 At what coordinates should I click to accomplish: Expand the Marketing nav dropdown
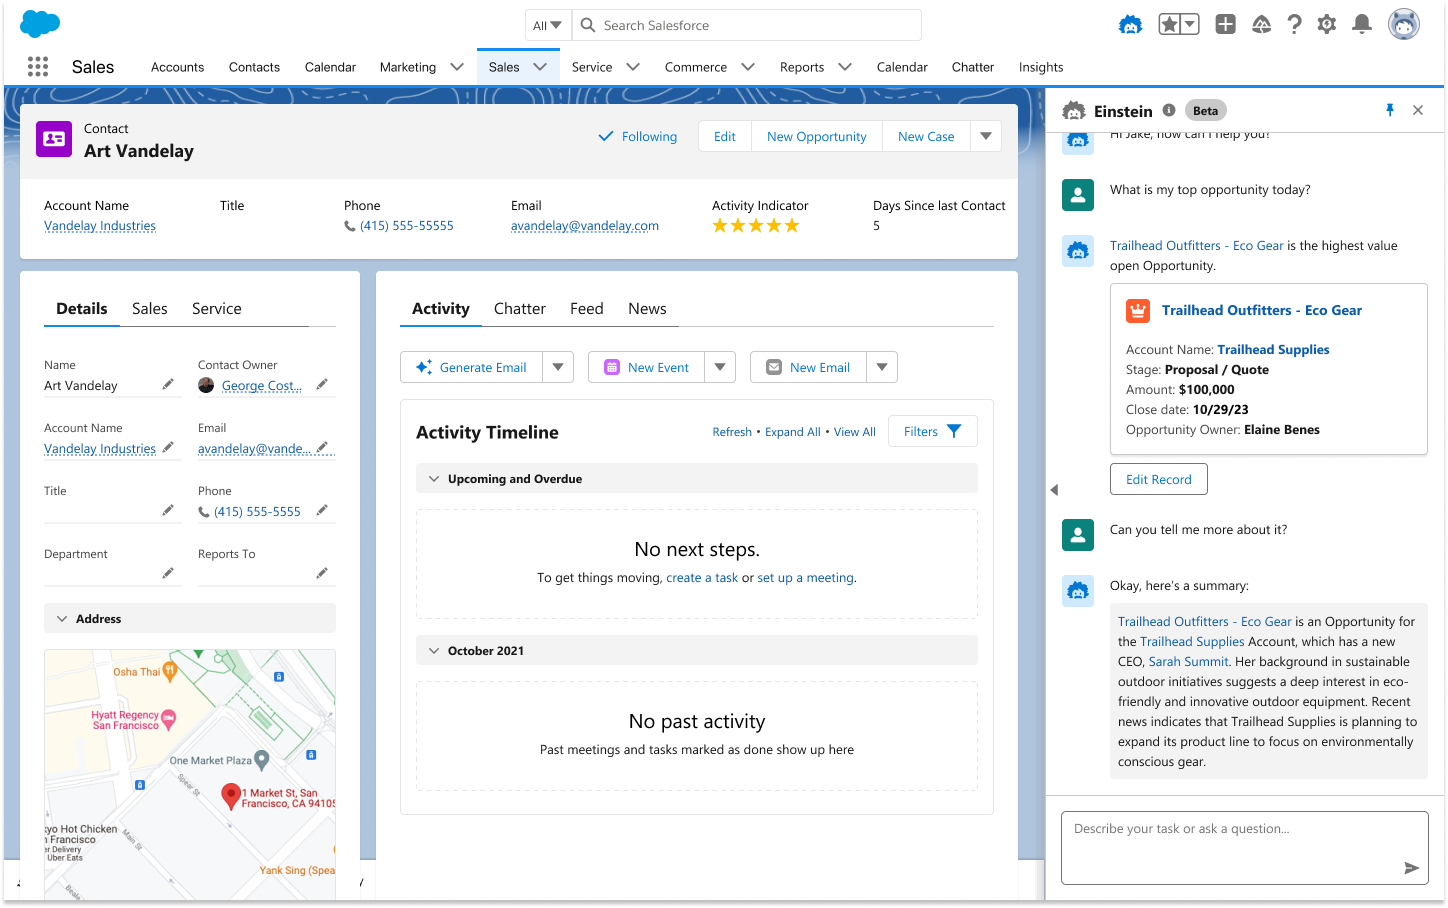point(457,67)
